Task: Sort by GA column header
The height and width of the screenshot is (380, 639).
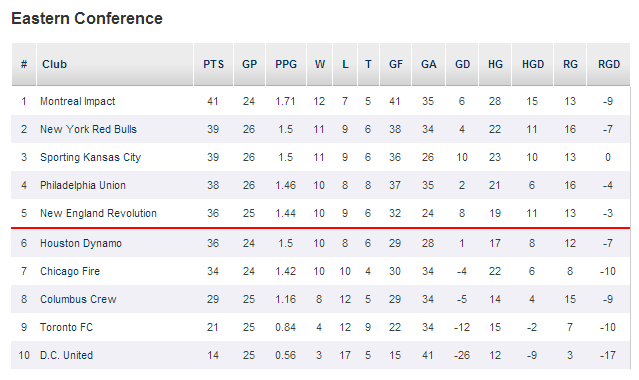Action: tap(429, 64)
